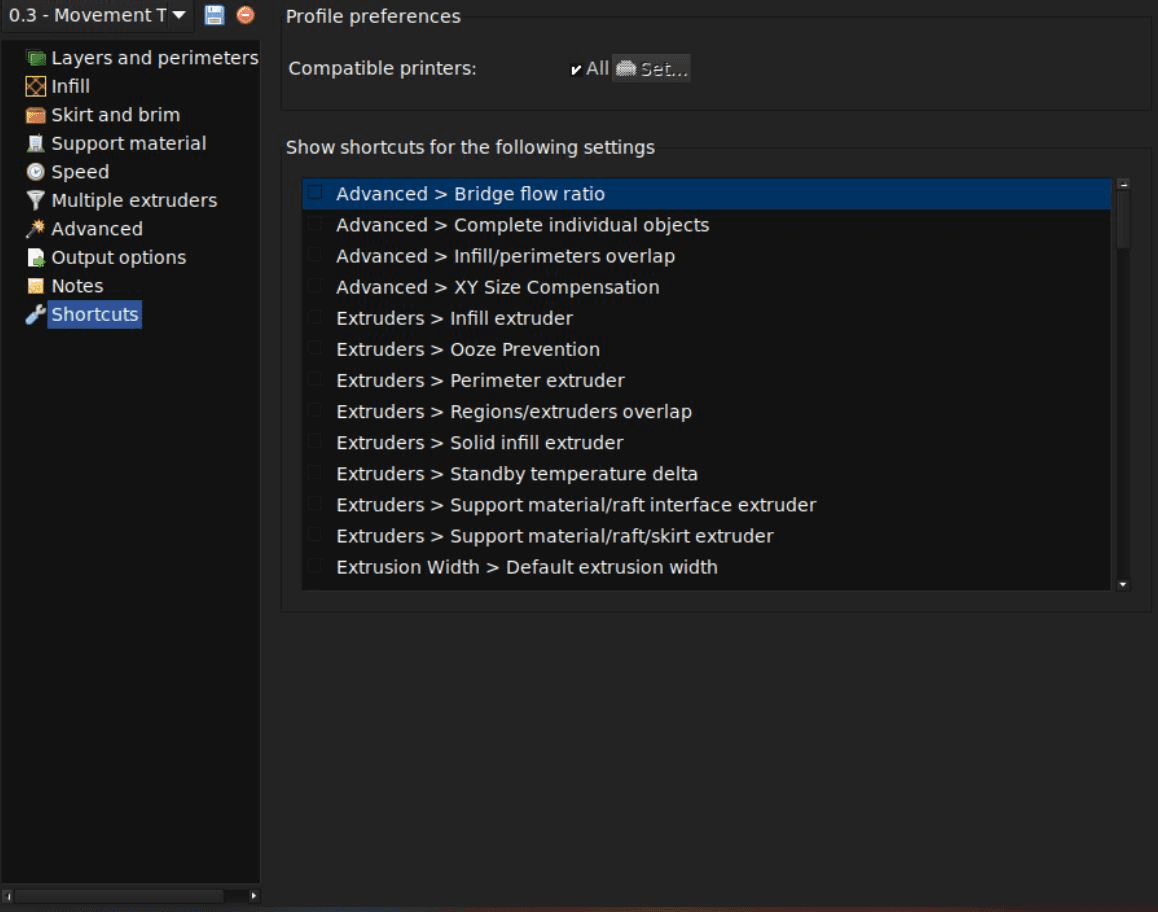Open Skirt and brim settings
This screenshot has height=912, width=1158.
tap(115, 115)
